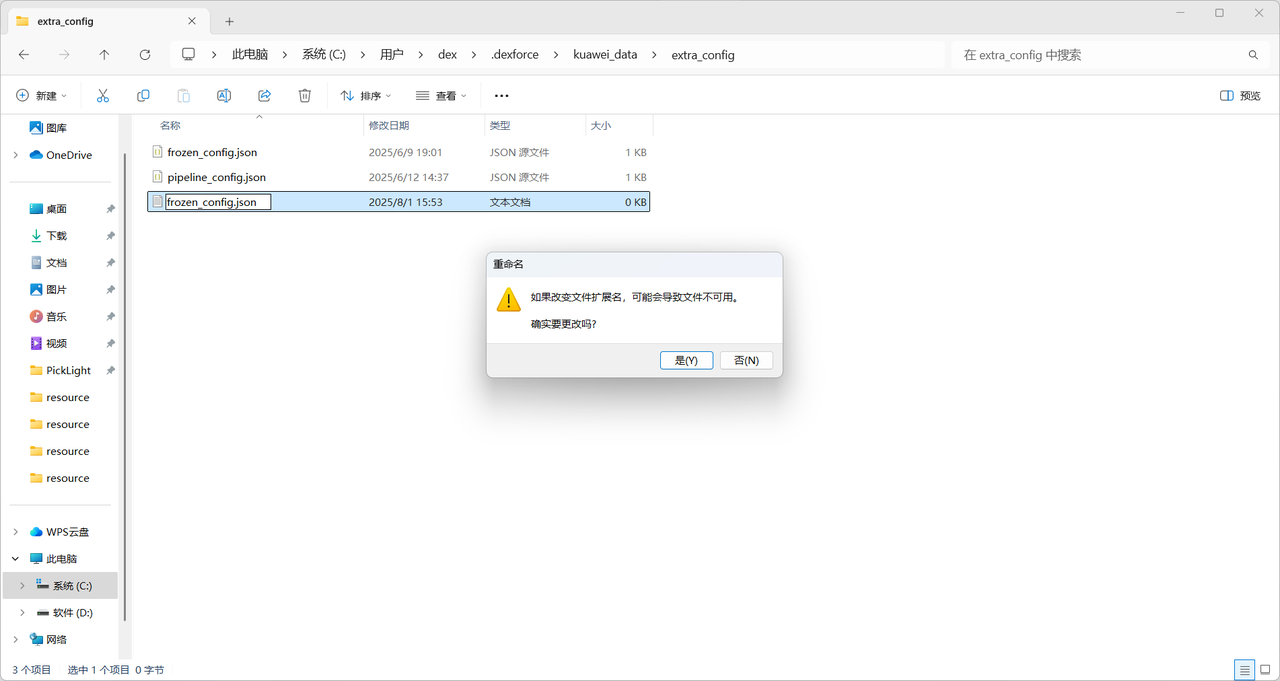Expand the WPS云盘 sidebar entry
The width and height of the screenshot is (1280, 681).
tap(14, 531)
